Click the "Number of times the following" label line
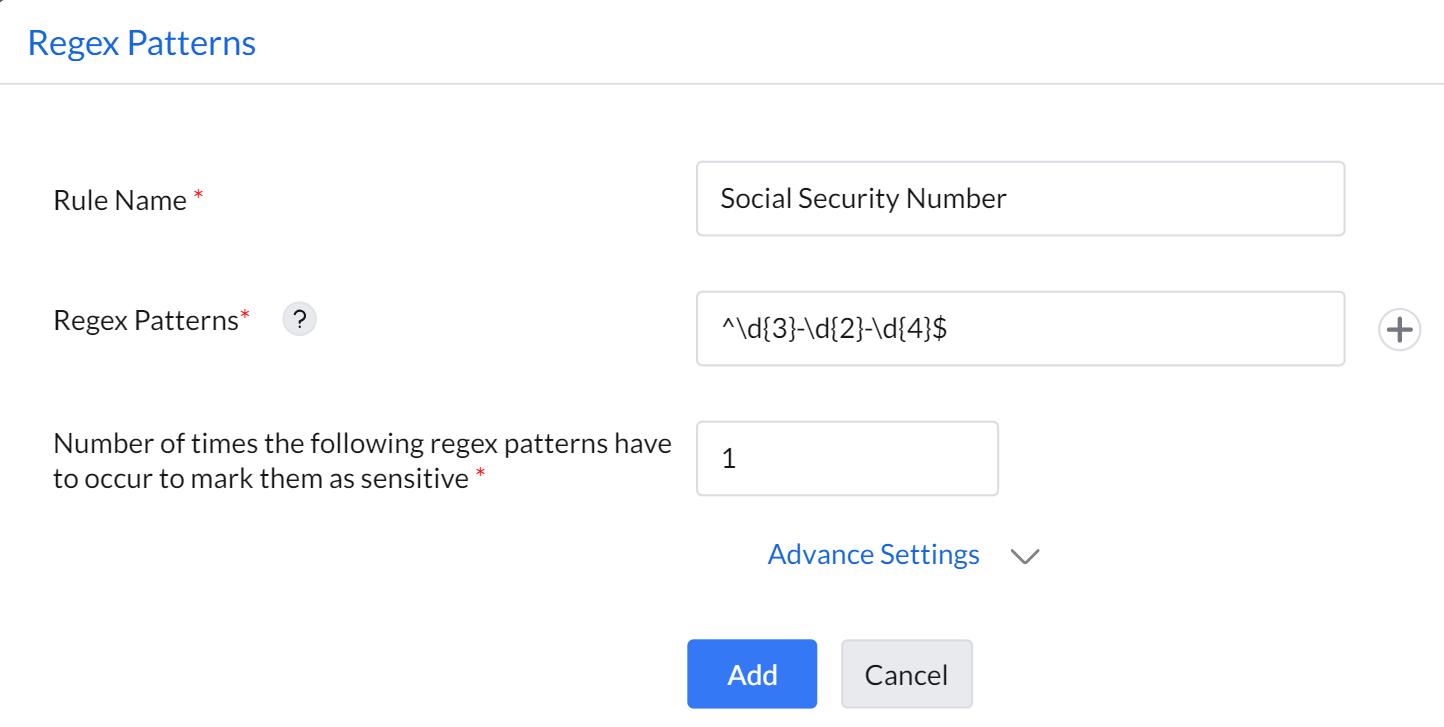 pos(362,444)
